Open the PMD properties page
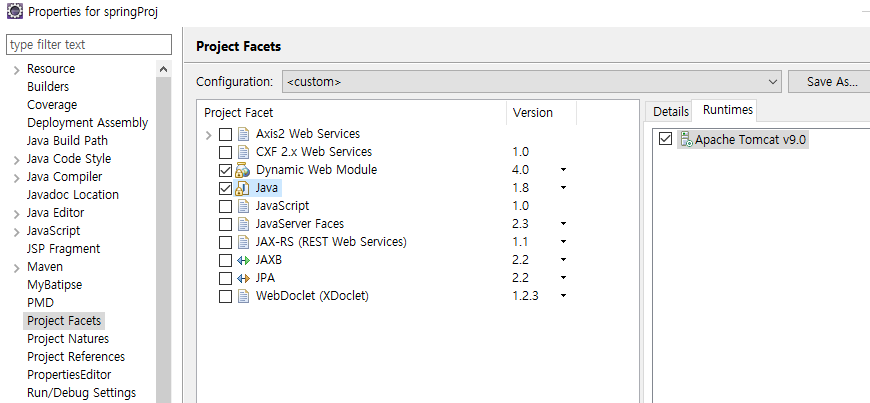The width and height of the screenshot is (870, 403). pos(41,303)
